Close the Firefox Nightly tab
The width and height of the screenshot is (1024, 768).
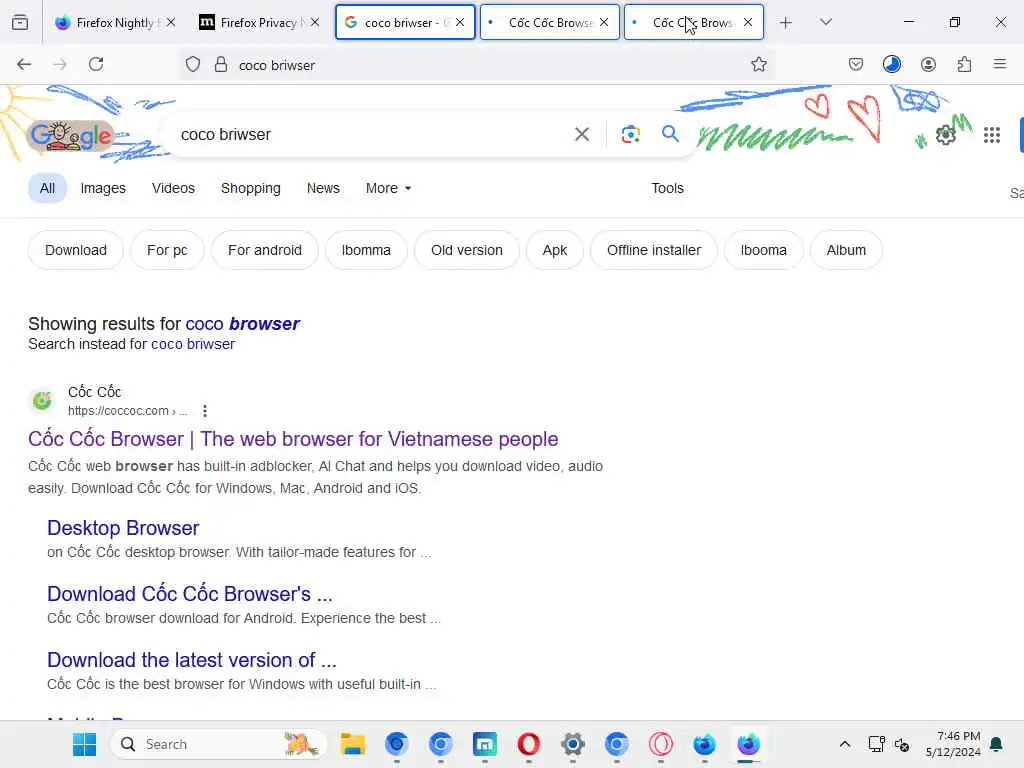pos(170,23)
